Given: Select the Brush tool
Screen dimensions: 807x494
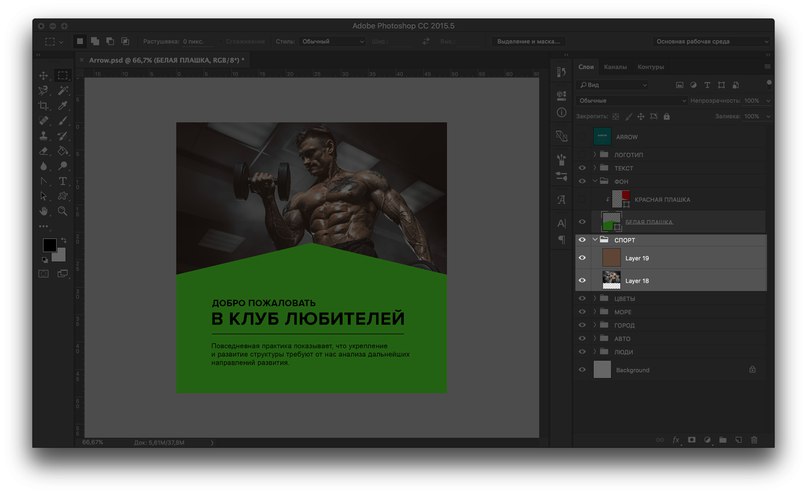Looking at the screenshot, I should [x=63, y=120].
